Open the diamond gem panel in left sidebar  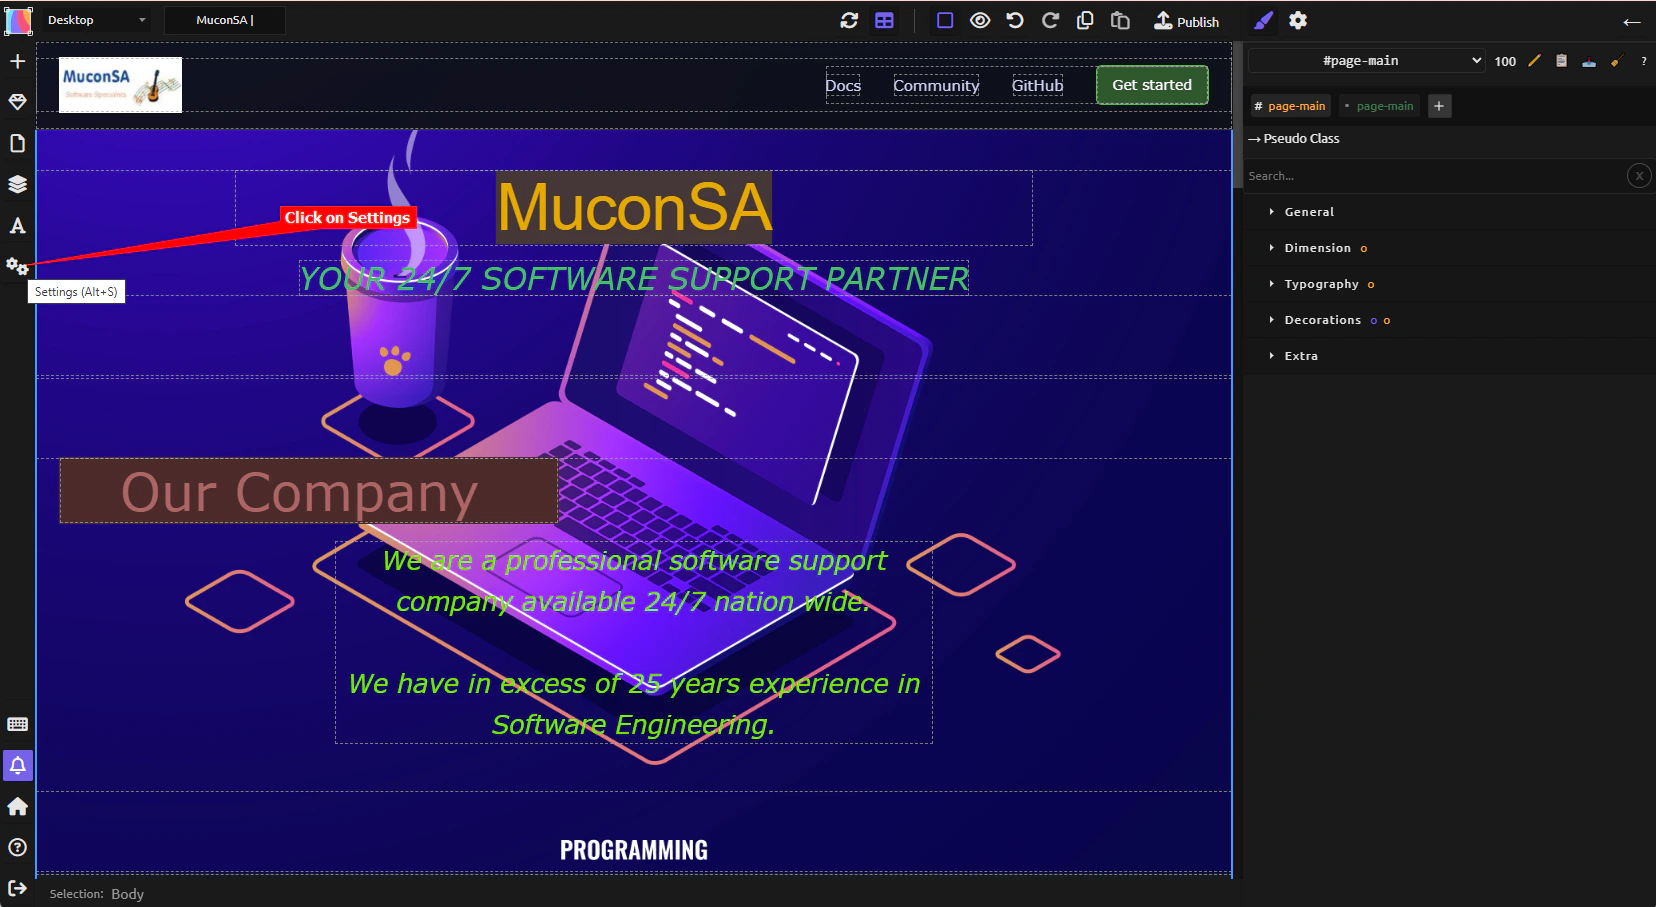(17, 102)
